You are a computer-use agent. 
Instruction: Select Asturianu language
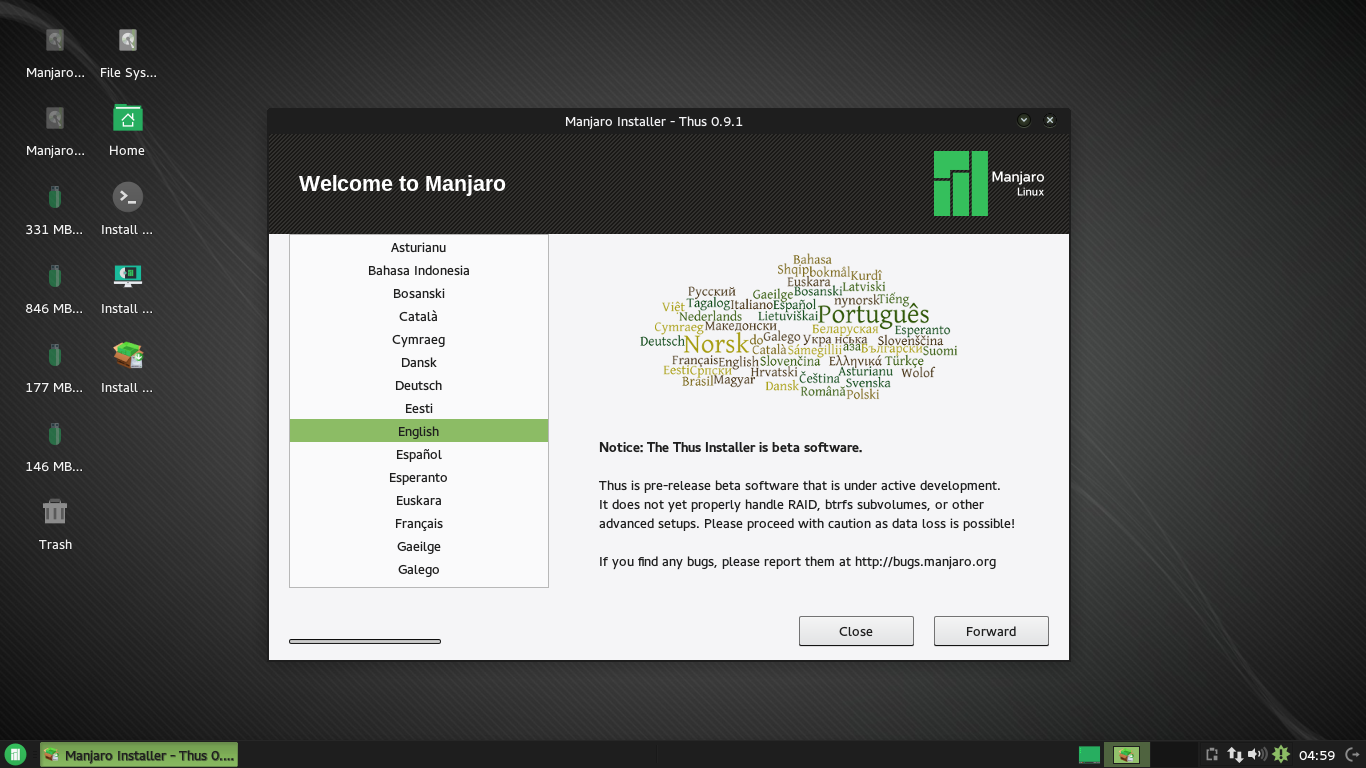[419, 247]
